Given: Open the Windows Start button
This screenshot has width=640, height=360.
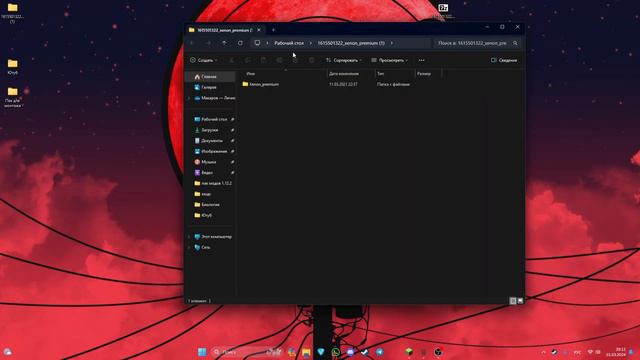Looking at the screenshot, I should (202, 352).
